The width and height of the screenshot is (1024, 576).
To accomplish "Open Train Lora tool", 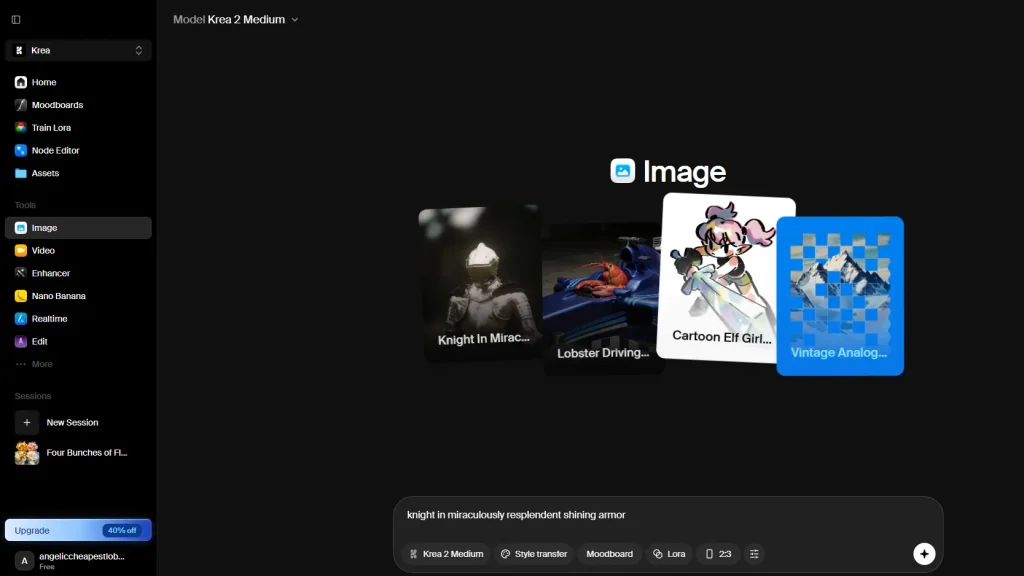I will pos(78,128).
